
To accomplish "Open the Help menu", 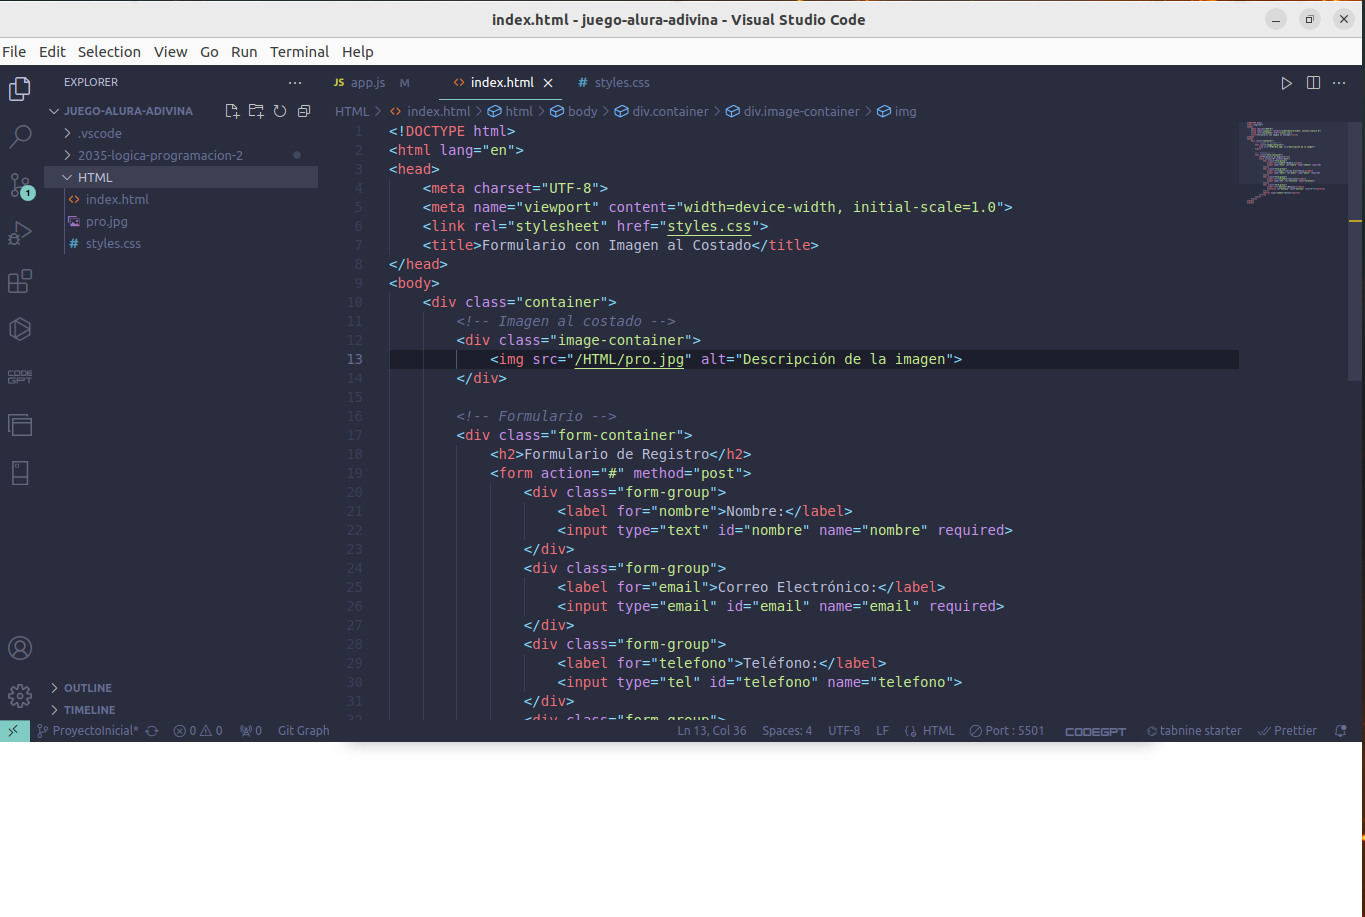I will [357, 52].
